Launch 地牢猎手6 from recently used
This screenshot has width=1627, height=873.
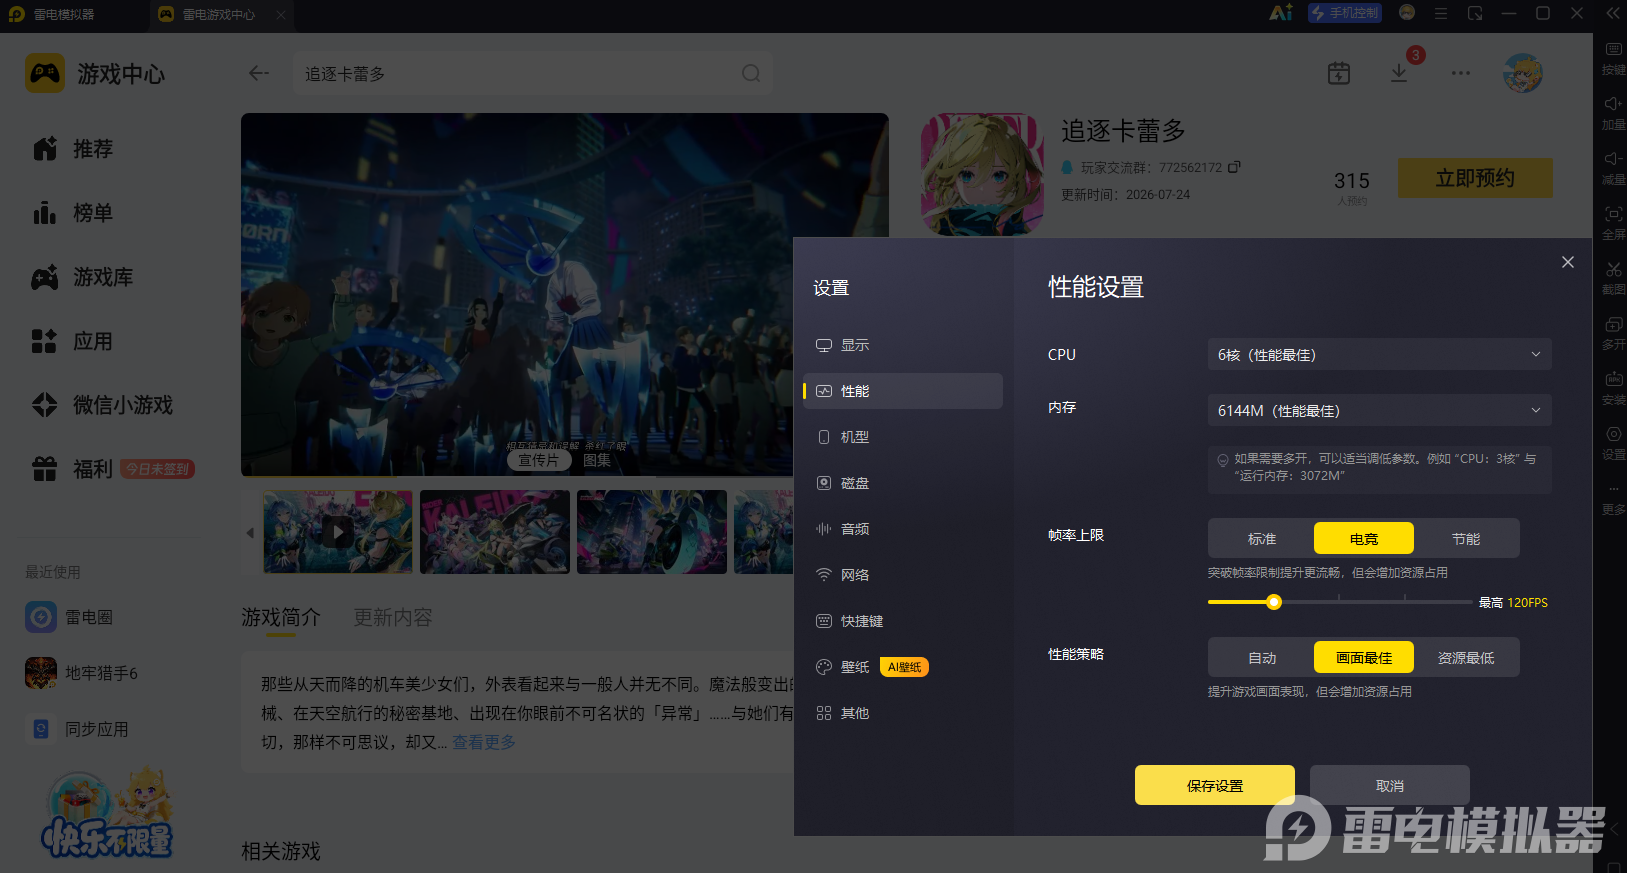(82, 673)
